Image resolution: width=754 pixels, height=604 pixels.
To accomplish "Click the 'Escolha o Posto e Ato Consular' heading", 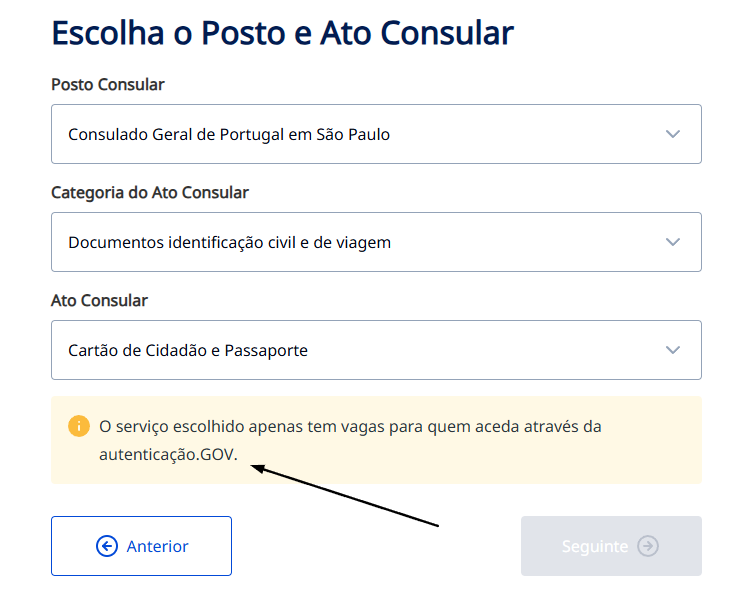I will coord(282,33).
